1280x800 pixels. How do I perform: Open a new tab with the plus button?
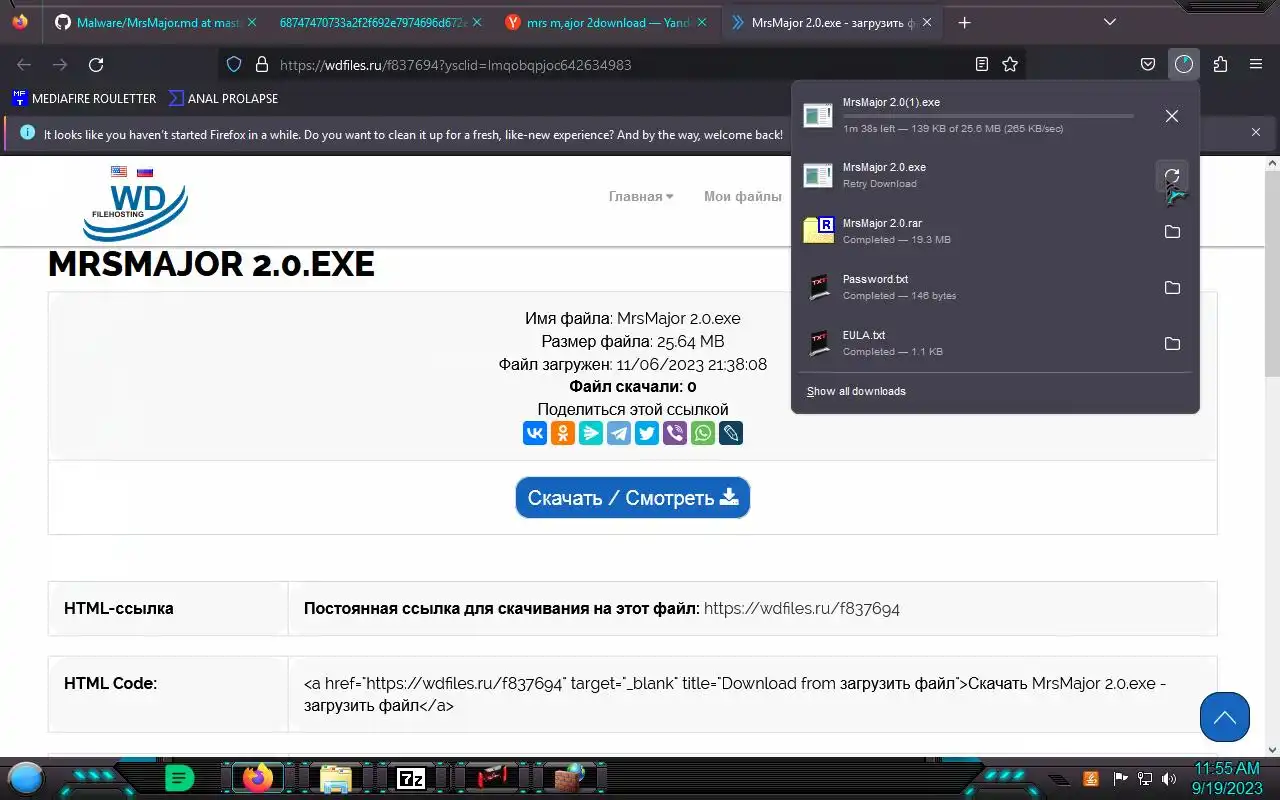(x=964, y=22)
